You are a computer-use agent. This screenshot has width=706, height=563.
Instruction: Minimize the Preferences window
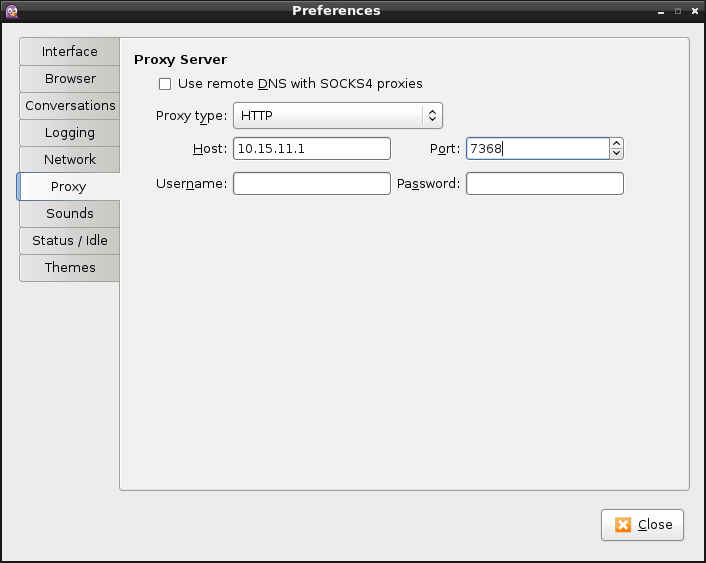(661, 11)
